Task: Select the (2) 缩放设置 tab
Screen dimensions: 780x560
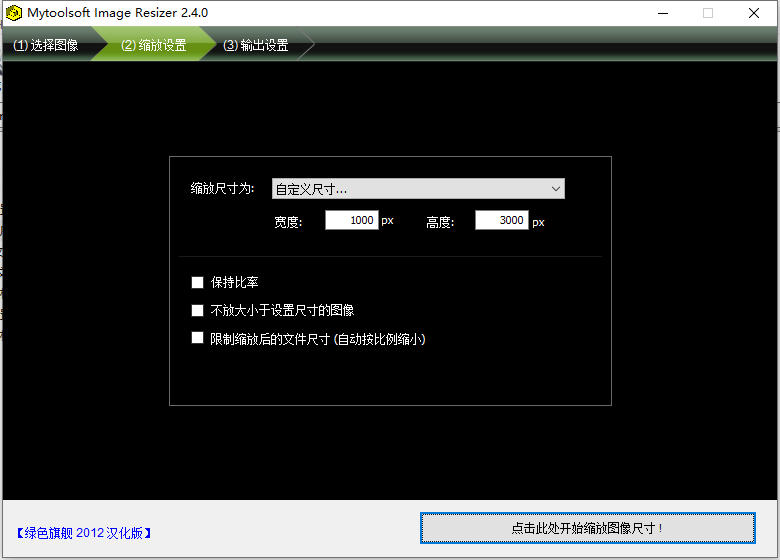Action: click(154, 45)
